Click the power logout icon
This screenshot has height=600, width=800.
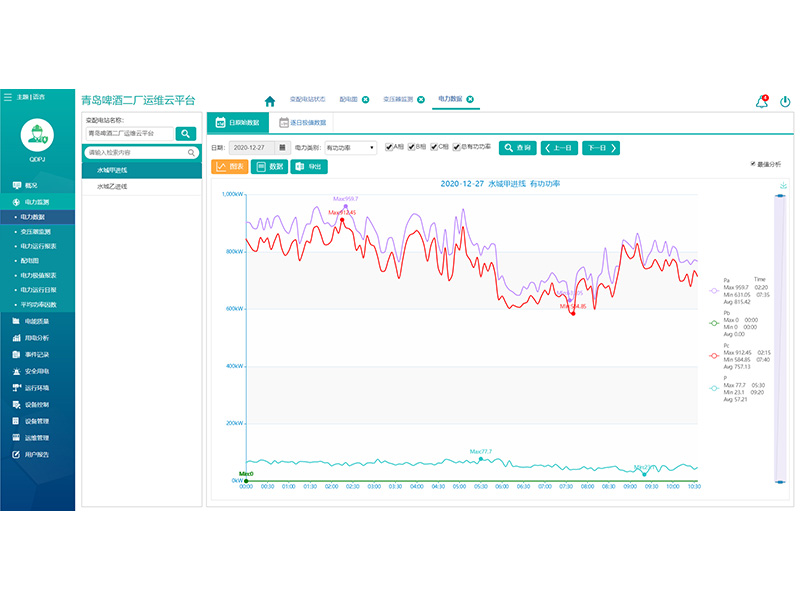pos(785,101)
